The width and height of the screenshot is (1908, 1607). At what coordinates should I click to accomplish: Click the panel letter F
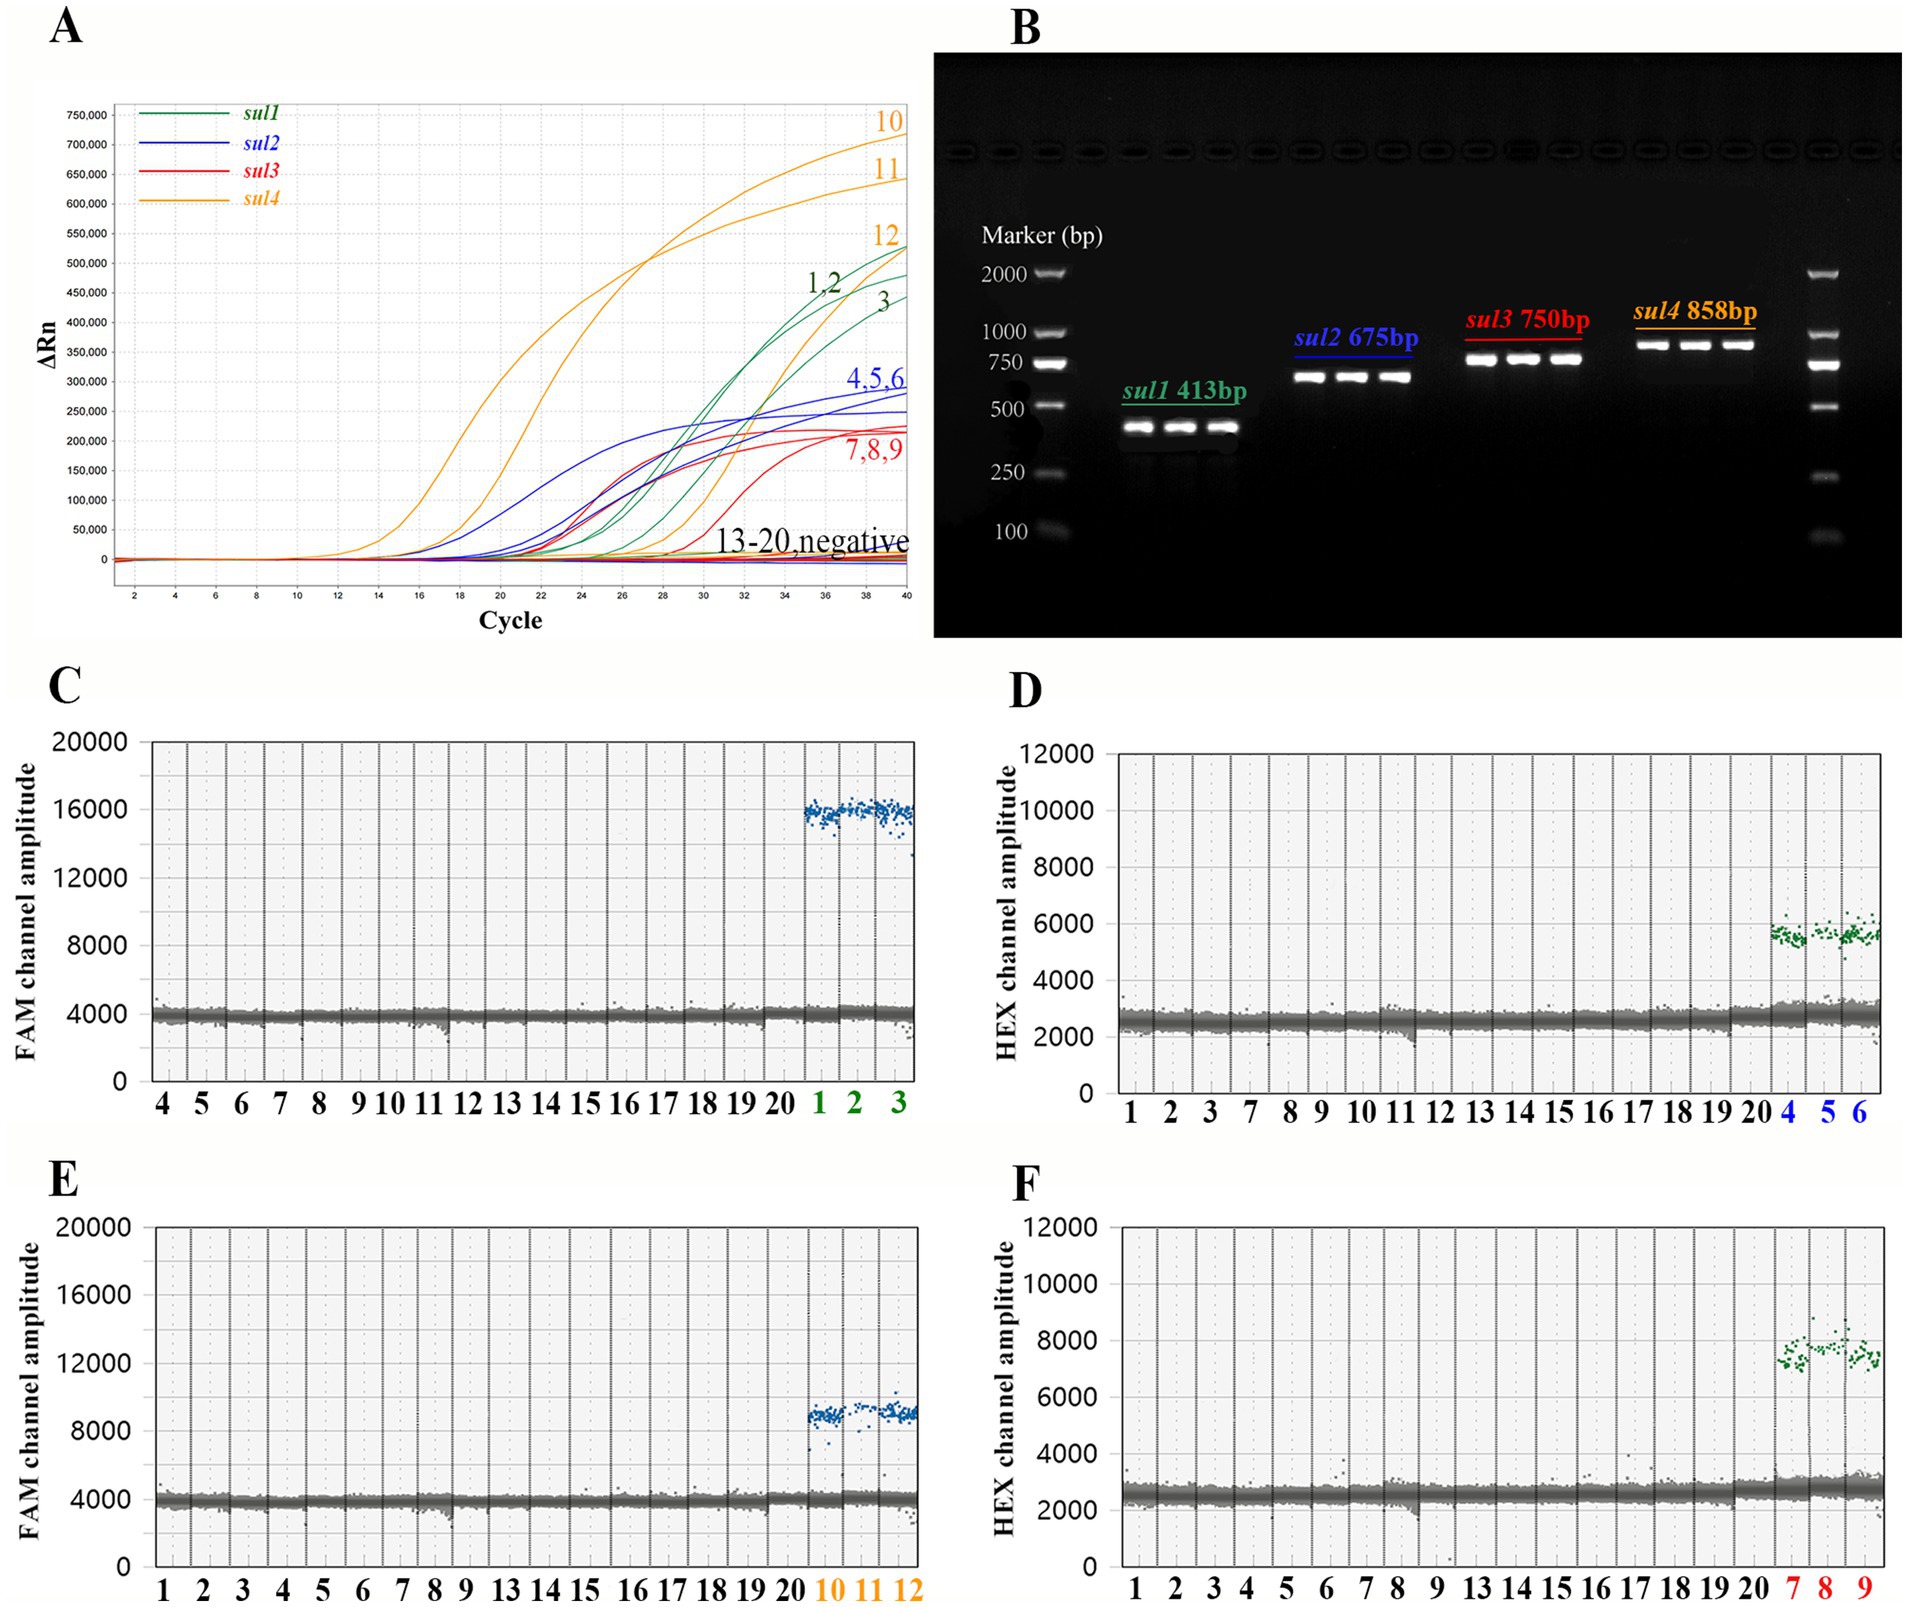click(1026, 1183)
